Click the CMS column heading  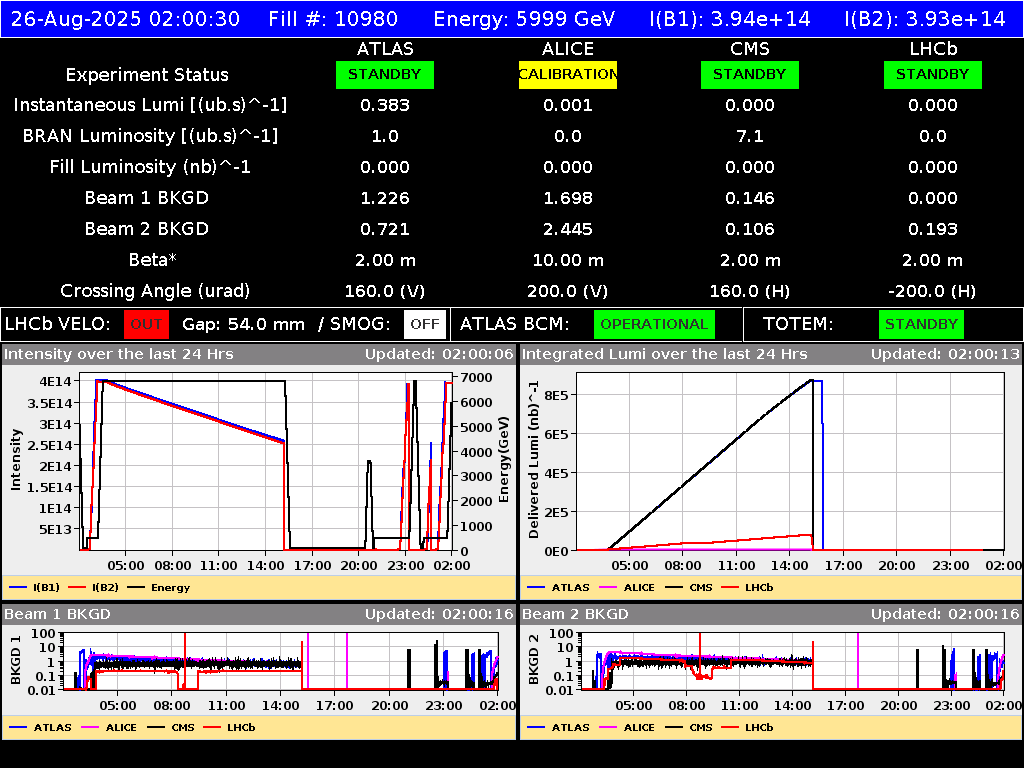750,49
